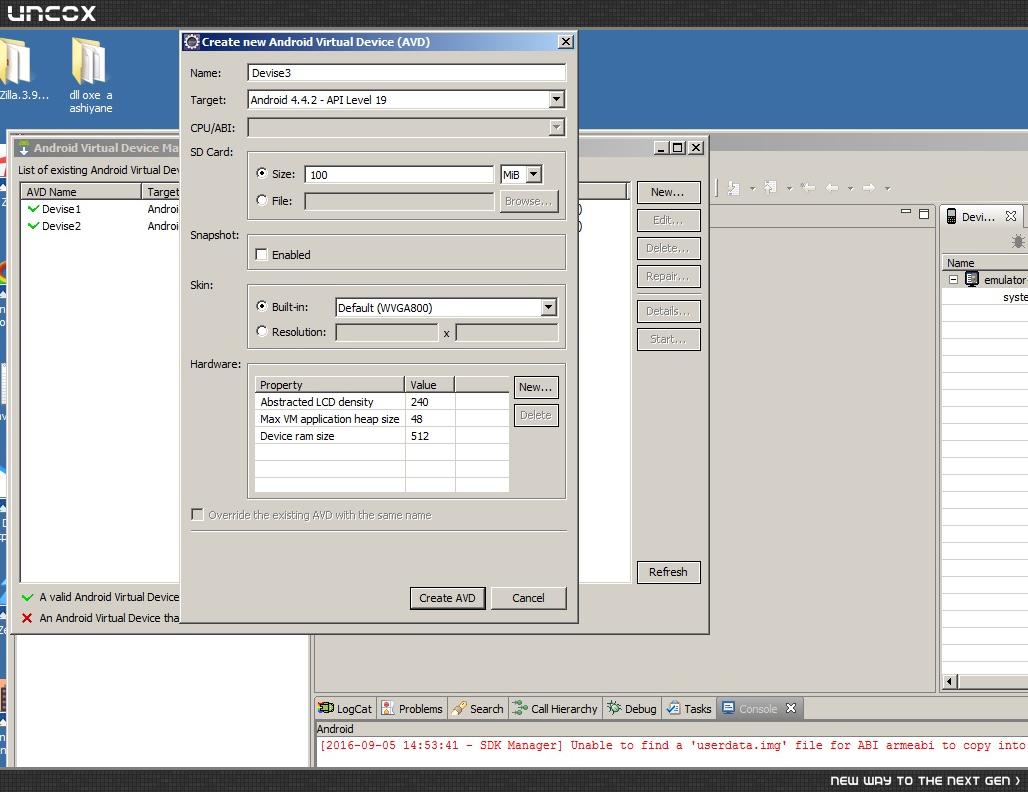Image resolution: width=1028 pixels, height=792 pixels.
Task: Click the Name input field with Devise3
Action: point(406,73)
